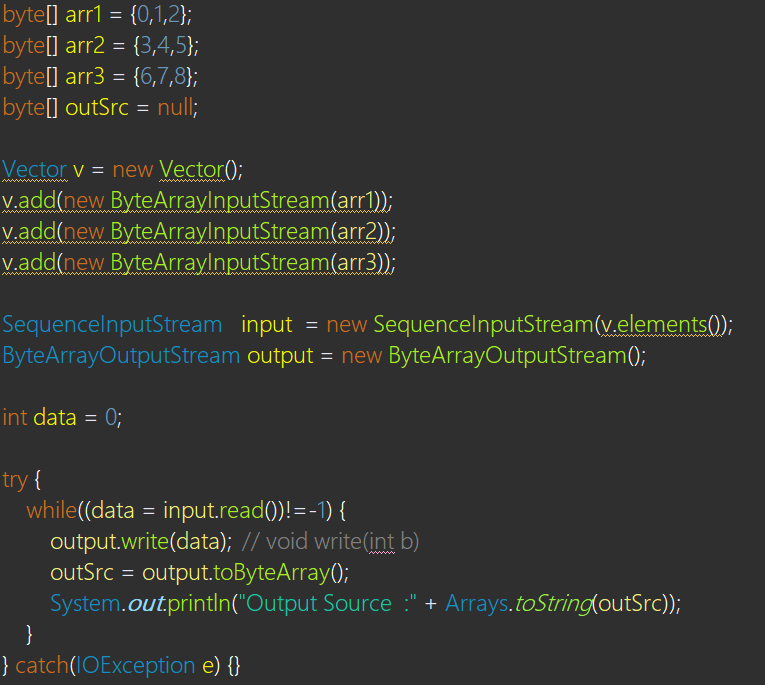Click the variable name arr1 in its declaration
The height and width of the screenshot is (685, 765).
[x=83, y=15]
